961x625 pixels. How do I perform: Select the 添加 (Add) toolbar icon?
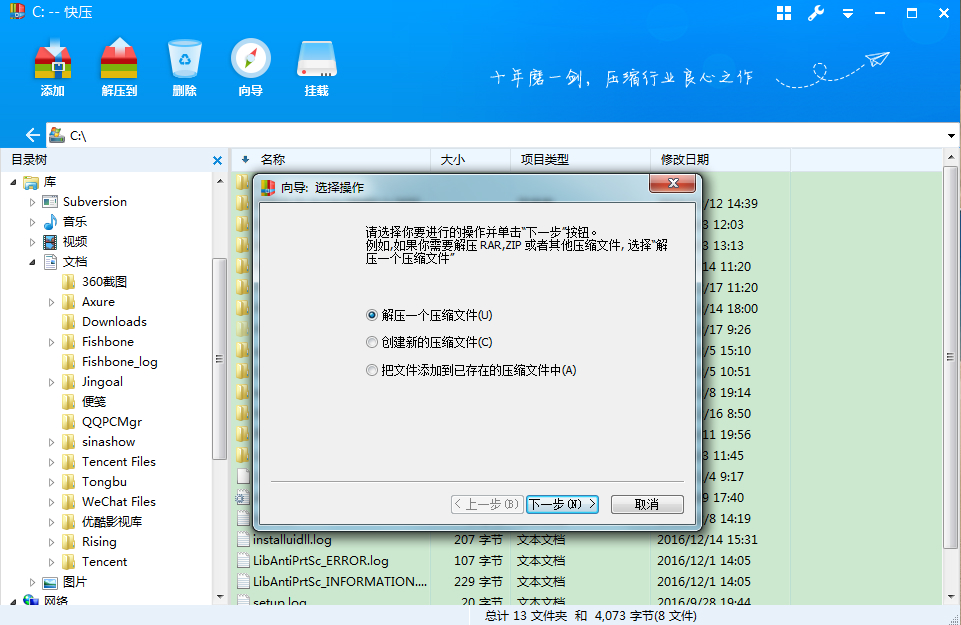[x=52, y=65]
